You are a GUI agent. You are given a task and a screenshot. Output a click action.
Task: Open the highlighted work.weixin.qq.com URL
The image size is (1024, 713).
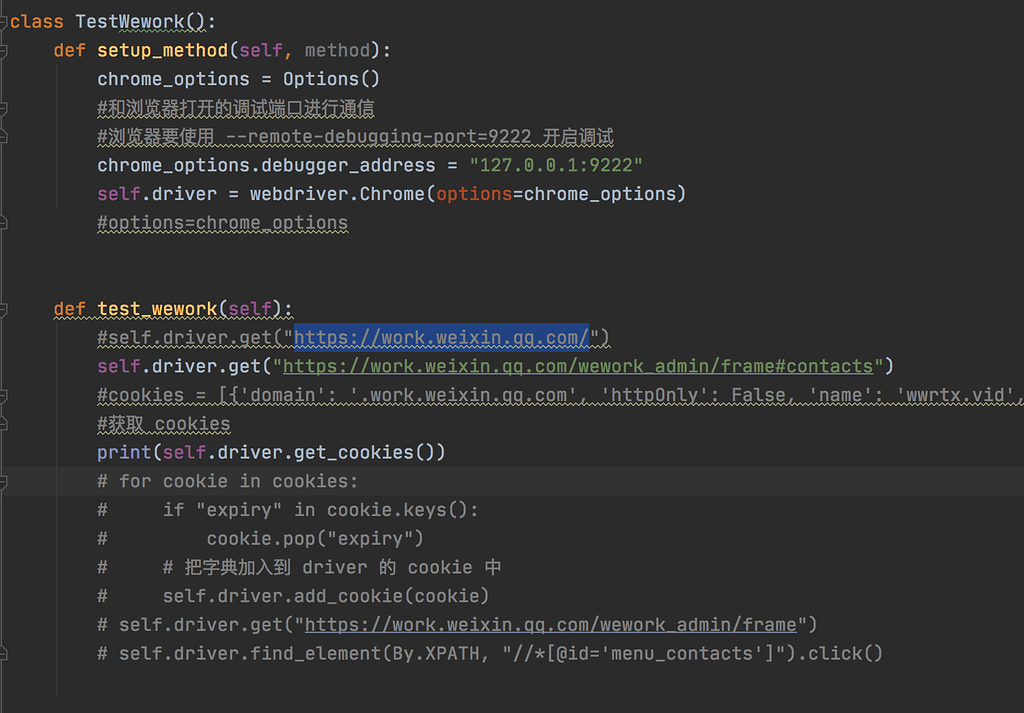tap(440, 337)
